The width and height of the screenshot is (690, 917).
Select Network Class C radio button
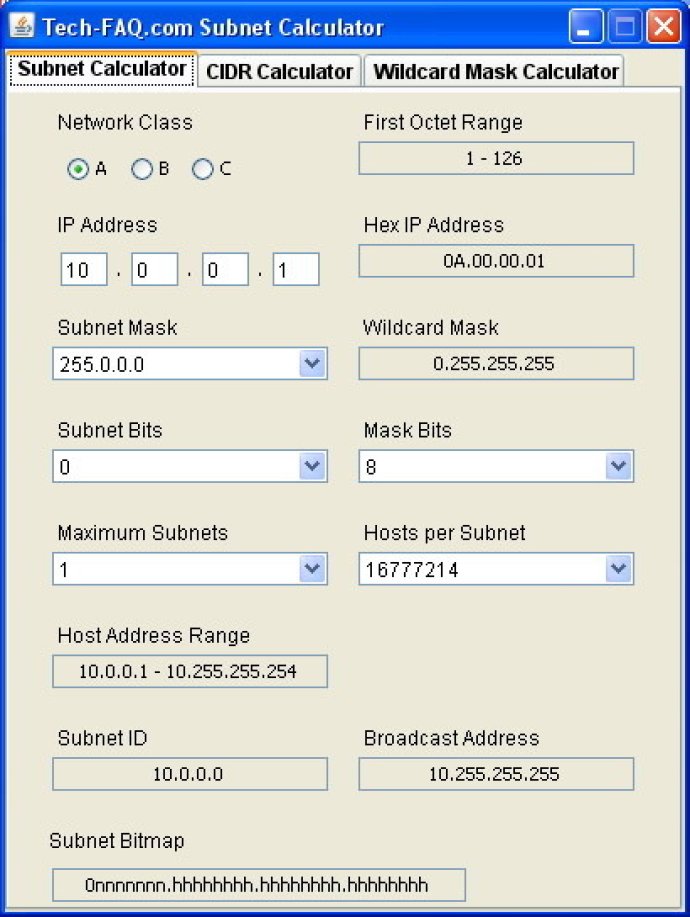[x=203, y=169]
